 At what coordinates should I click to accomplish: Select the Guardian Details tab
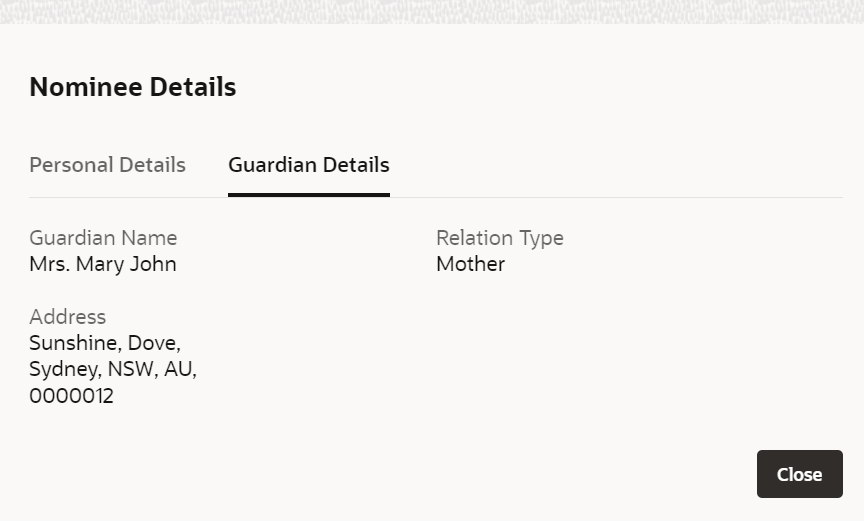point(308,165)
